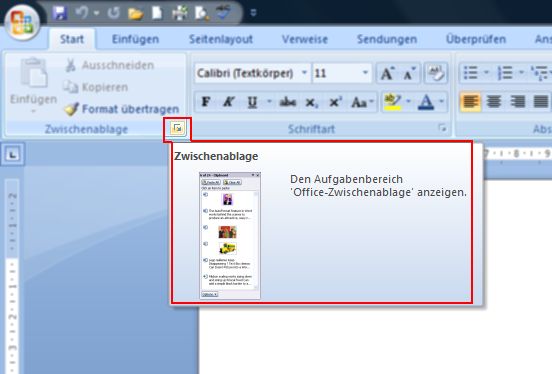Undo the last action
This screenshot has width=552, height=374.
coord(82,13)
